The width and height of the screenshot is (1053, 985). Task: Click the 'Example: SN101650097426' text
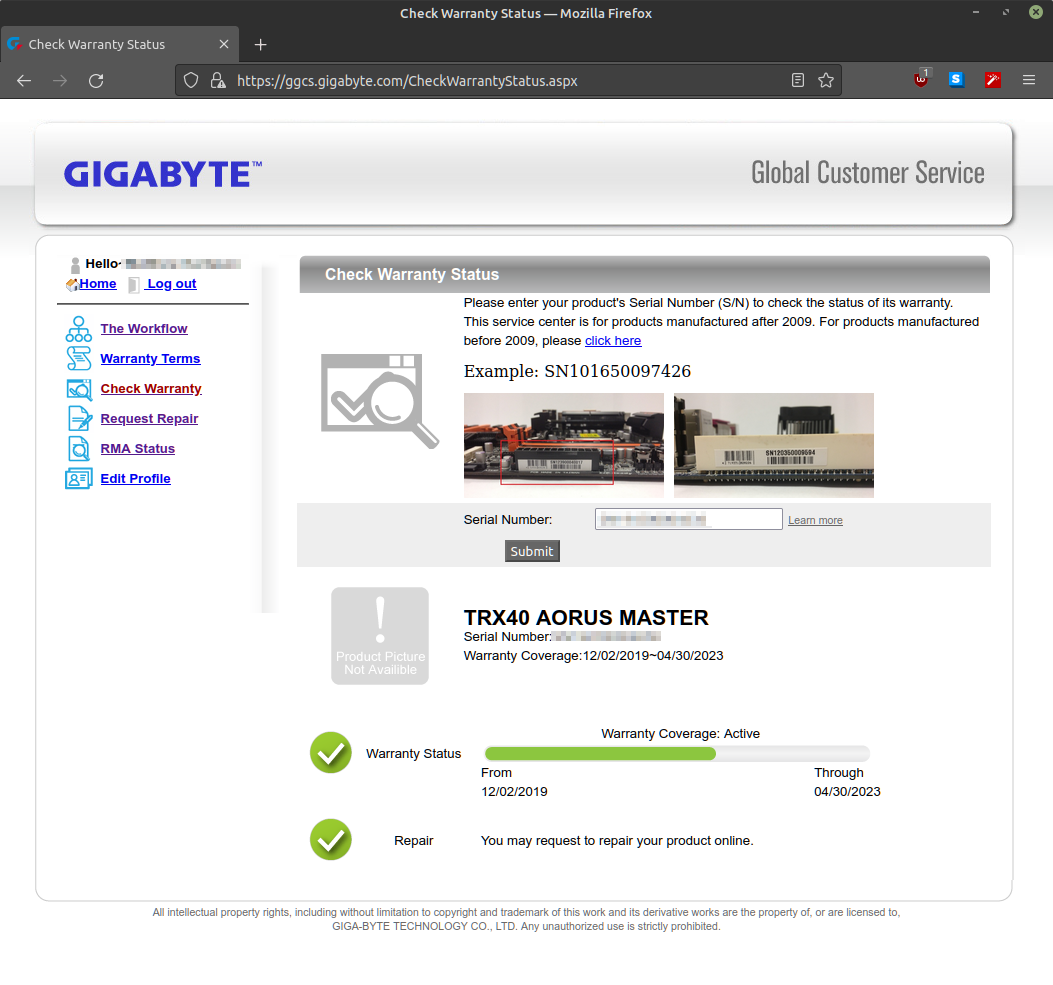coord(578,371)
